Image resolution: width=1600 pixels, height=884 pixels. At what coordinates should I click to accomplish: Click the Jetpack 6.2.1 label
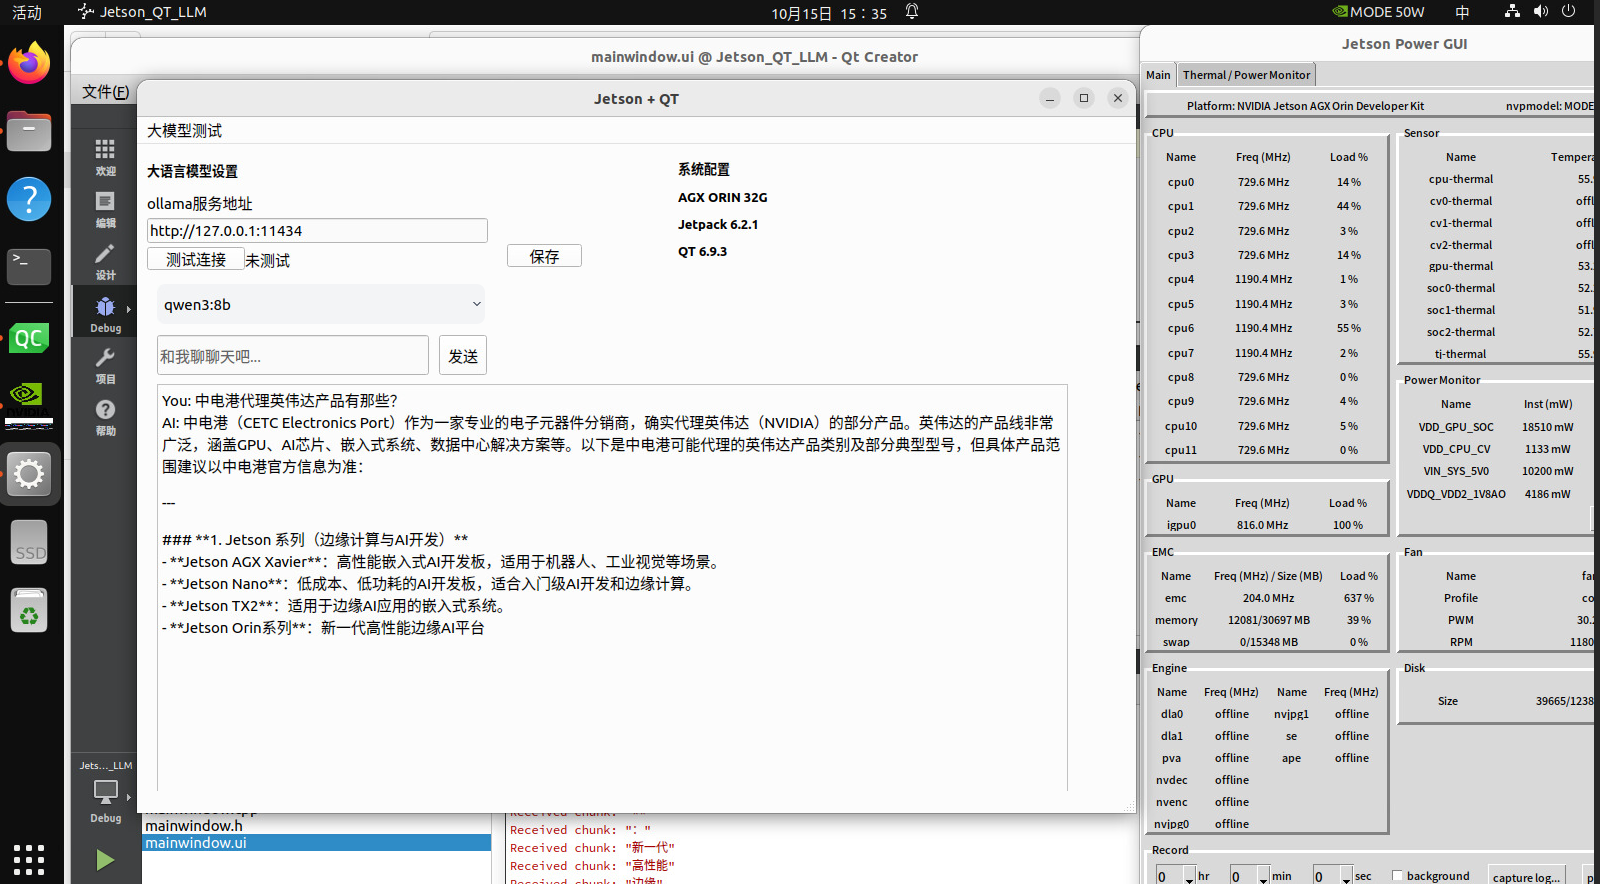pyautogui.click(x=718, y=225)
